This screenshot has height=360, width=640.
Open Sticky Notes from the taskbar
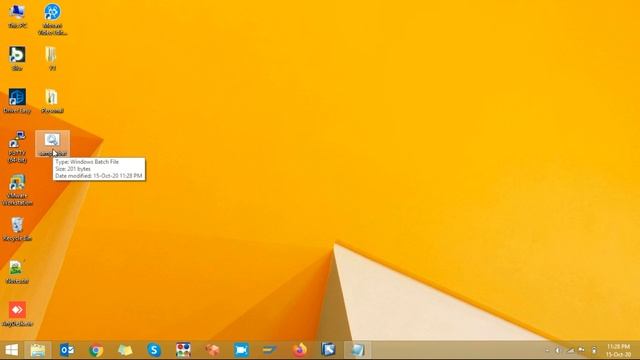pyautogui.click(x=125, y=350)
